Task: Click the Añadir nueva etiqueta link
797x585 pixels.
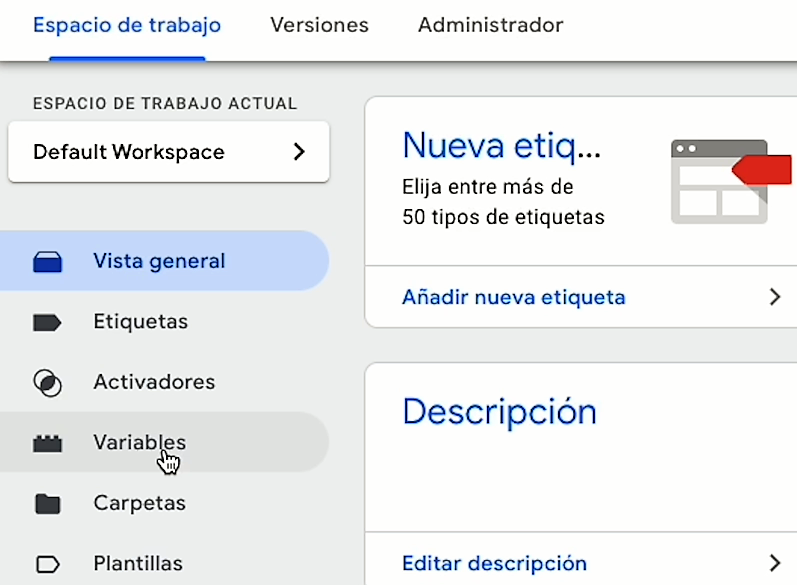Action: pos(513,297)
